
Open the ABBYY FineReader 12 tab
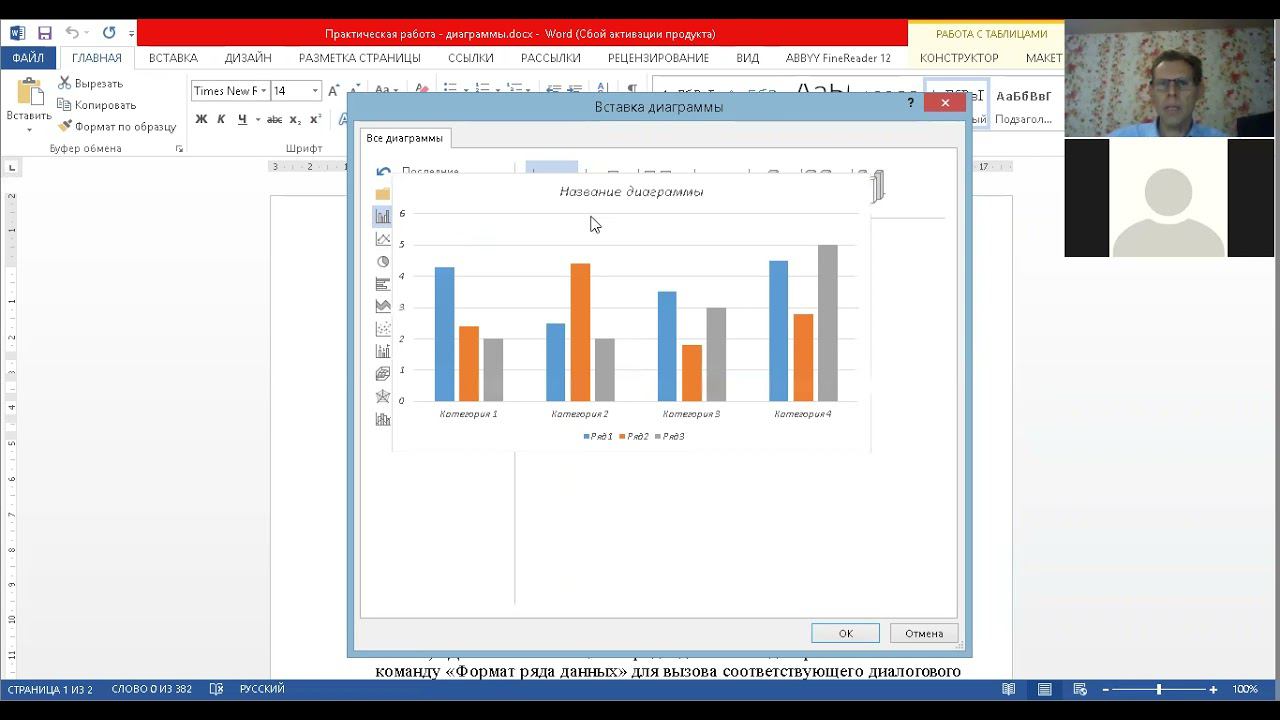pos(838,58)
